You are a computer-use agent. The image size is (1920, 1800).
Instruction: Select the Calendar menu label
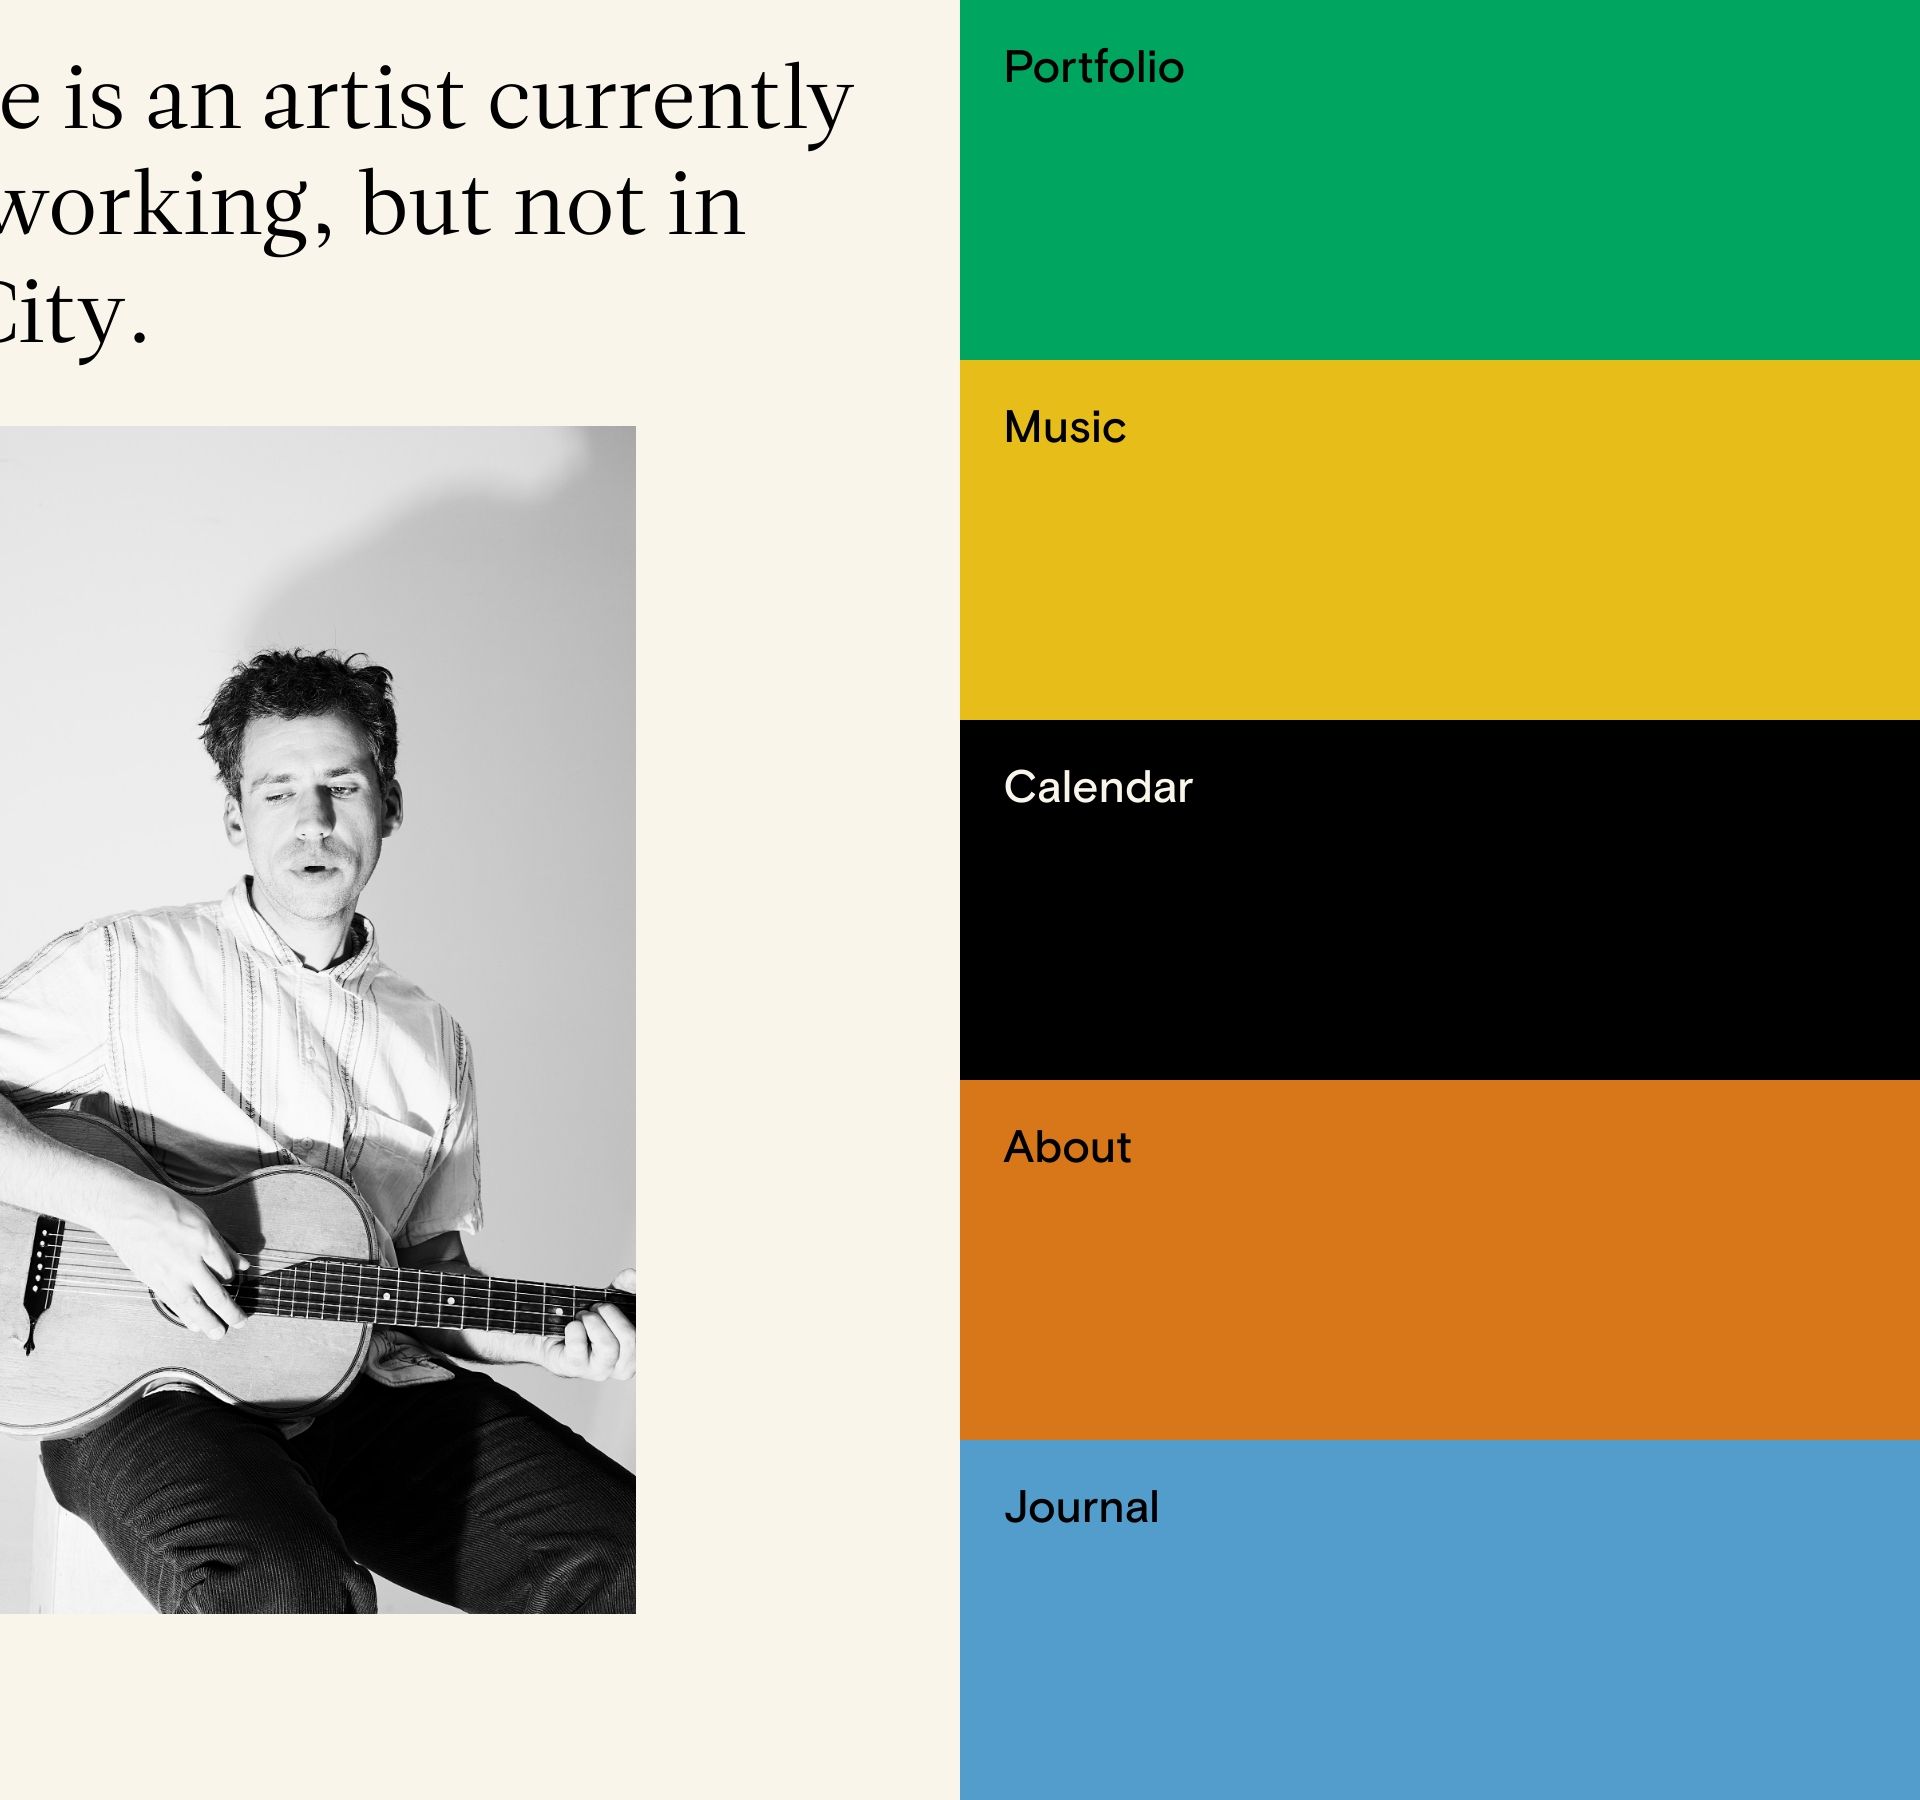1098,788
